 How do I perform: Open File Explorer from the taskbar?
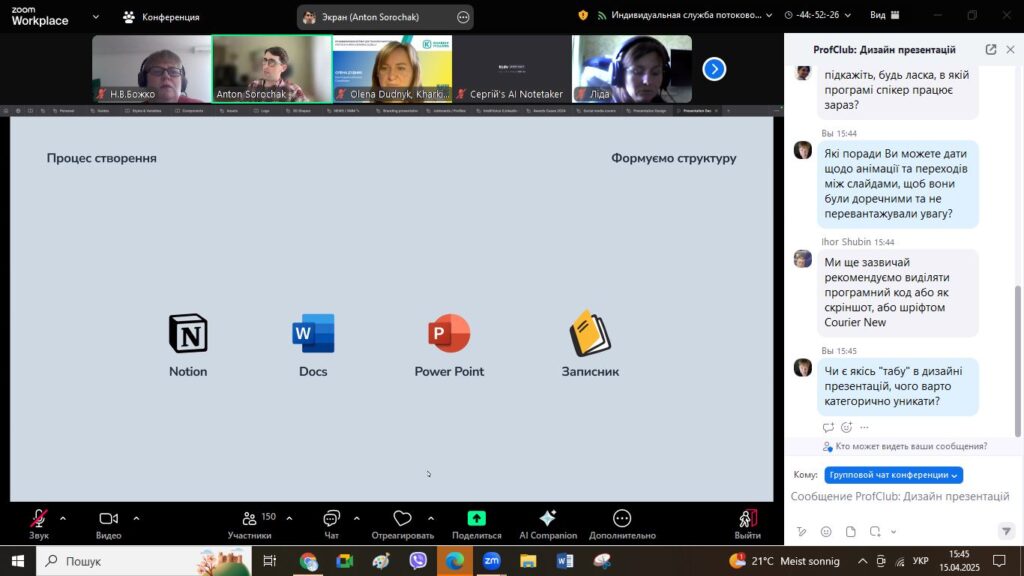pos(528,561)
